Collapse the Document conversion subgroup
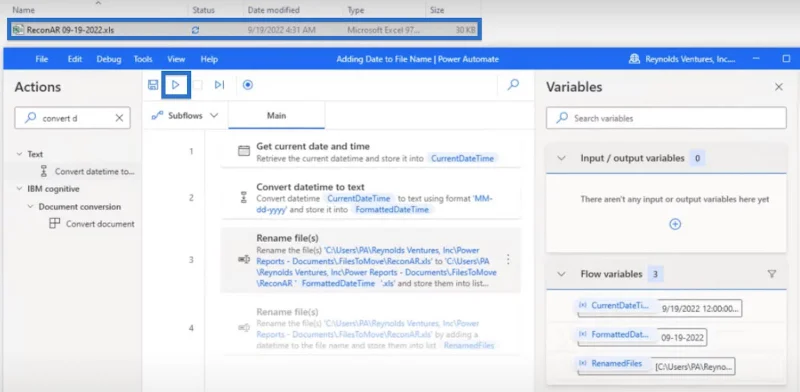 click(31, 207)
